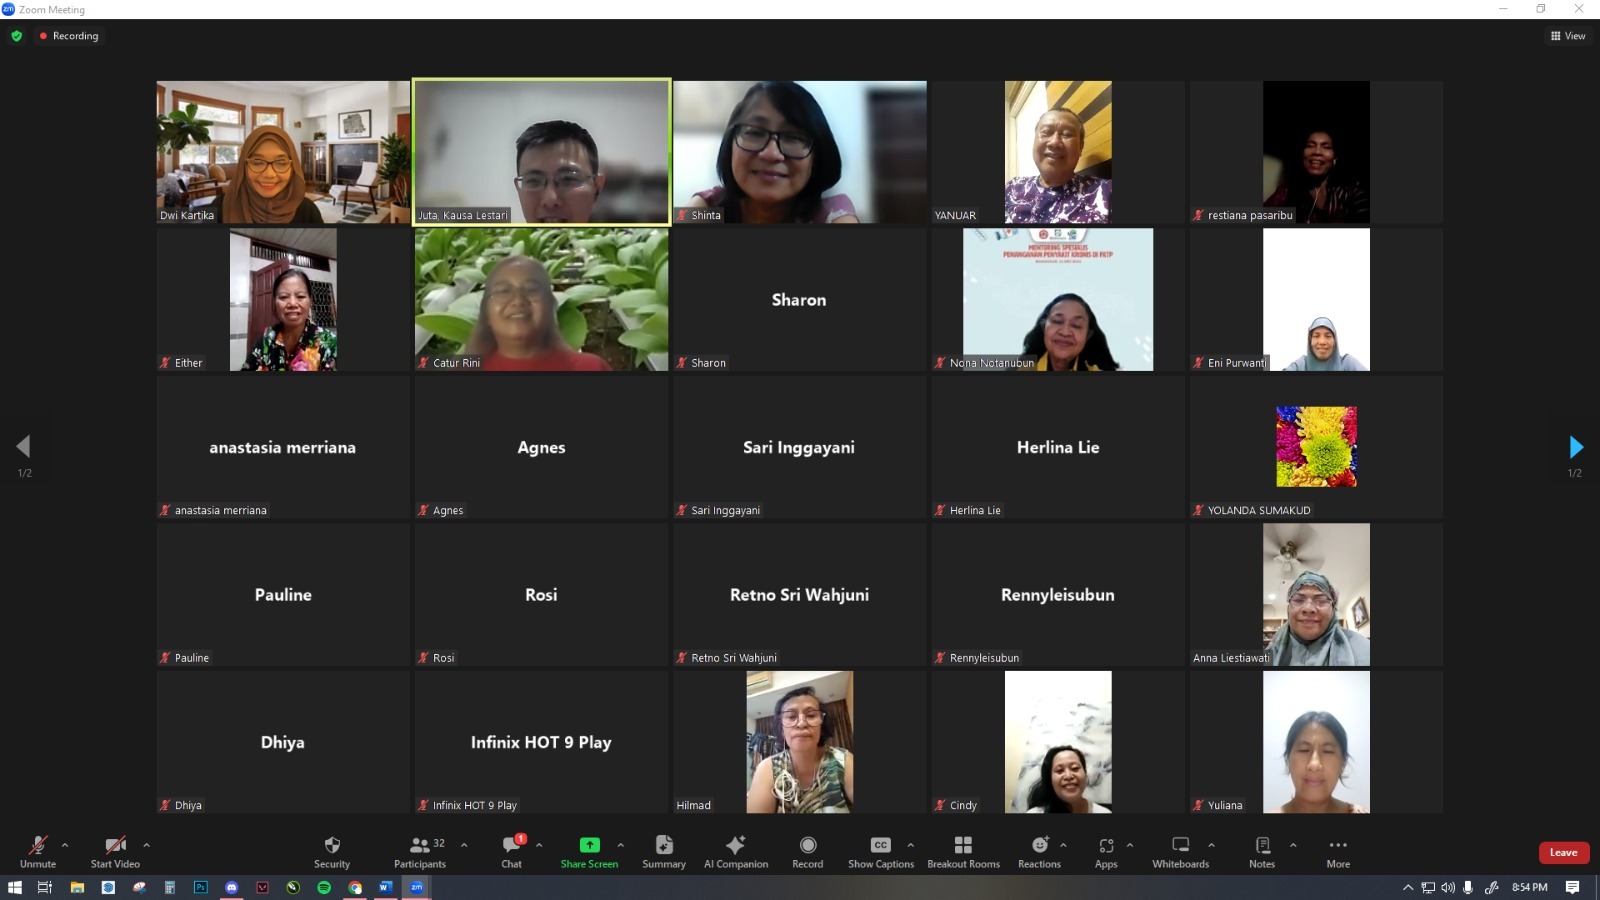
Task: Start Video camera toggle
Action: 115,846
